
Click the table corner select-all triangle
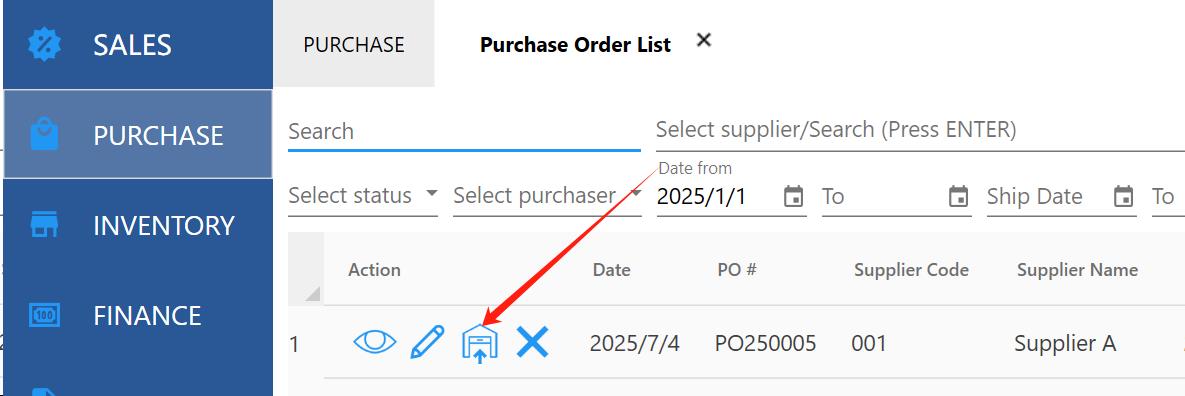tap(312, 293)
